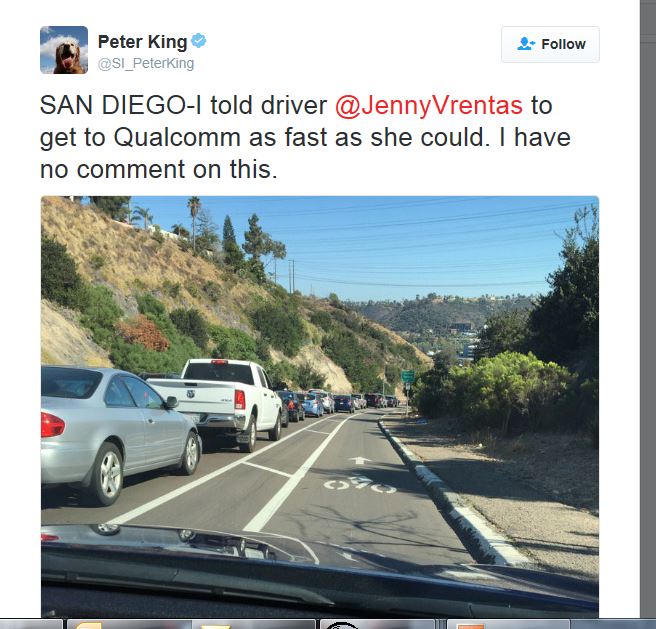Click the rightmost empty taskbar area
656x629 pixels.
[x=613, y=624]
